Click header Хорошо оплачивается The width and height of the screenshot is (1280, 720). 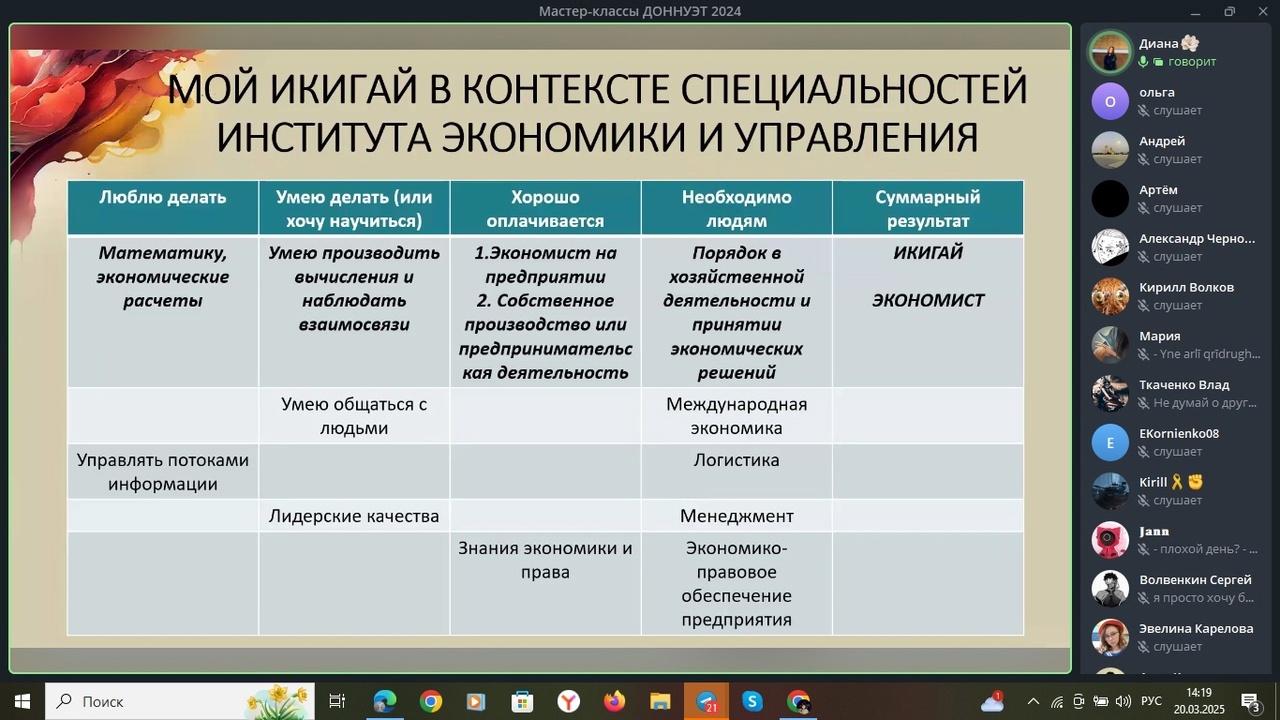545,209
